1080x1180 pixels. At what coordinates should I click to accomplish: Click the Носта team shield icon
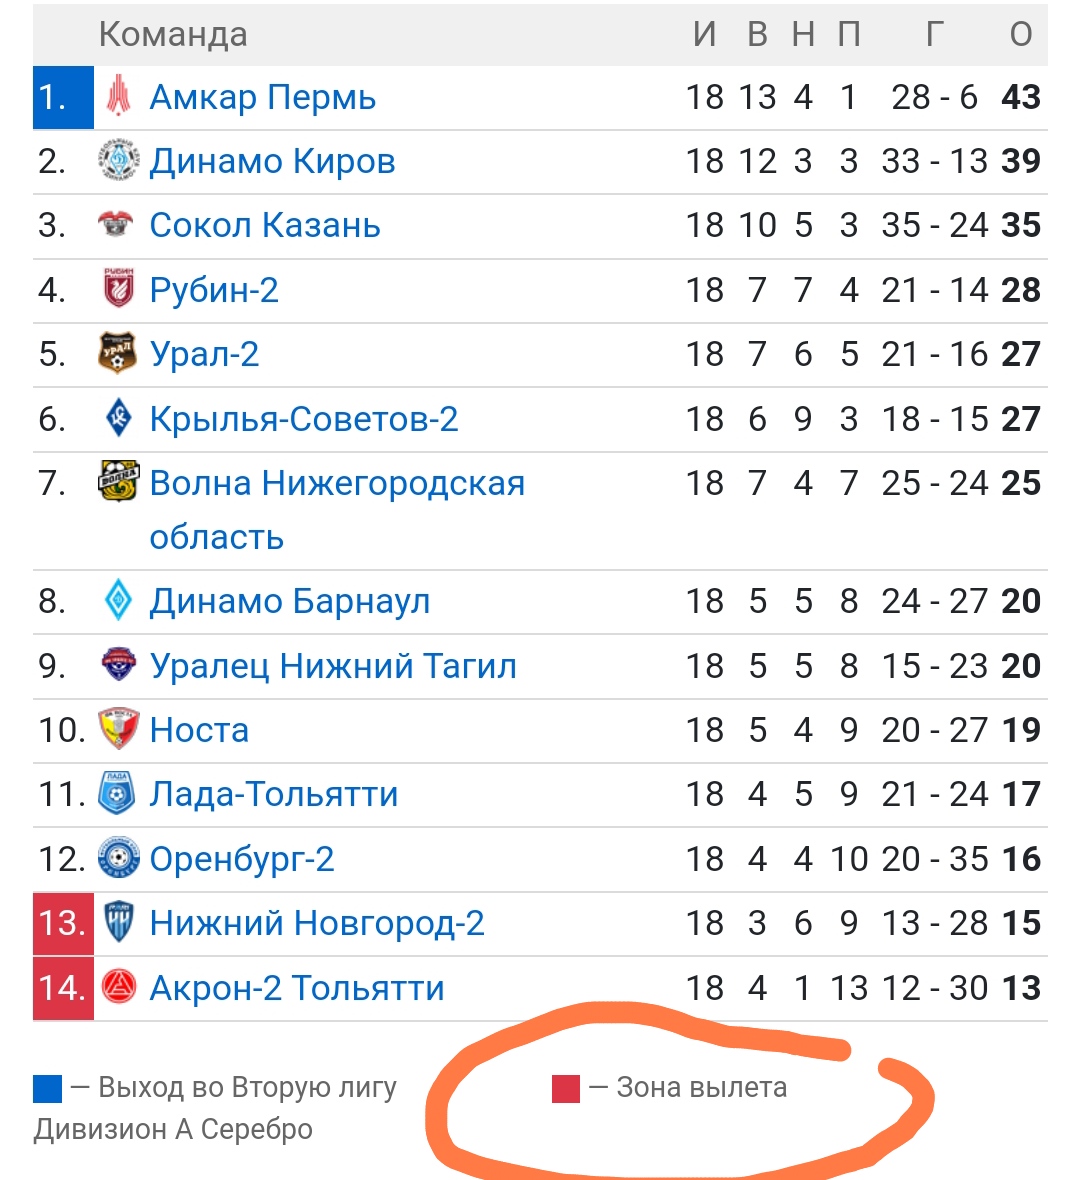(x=118, y=728)
